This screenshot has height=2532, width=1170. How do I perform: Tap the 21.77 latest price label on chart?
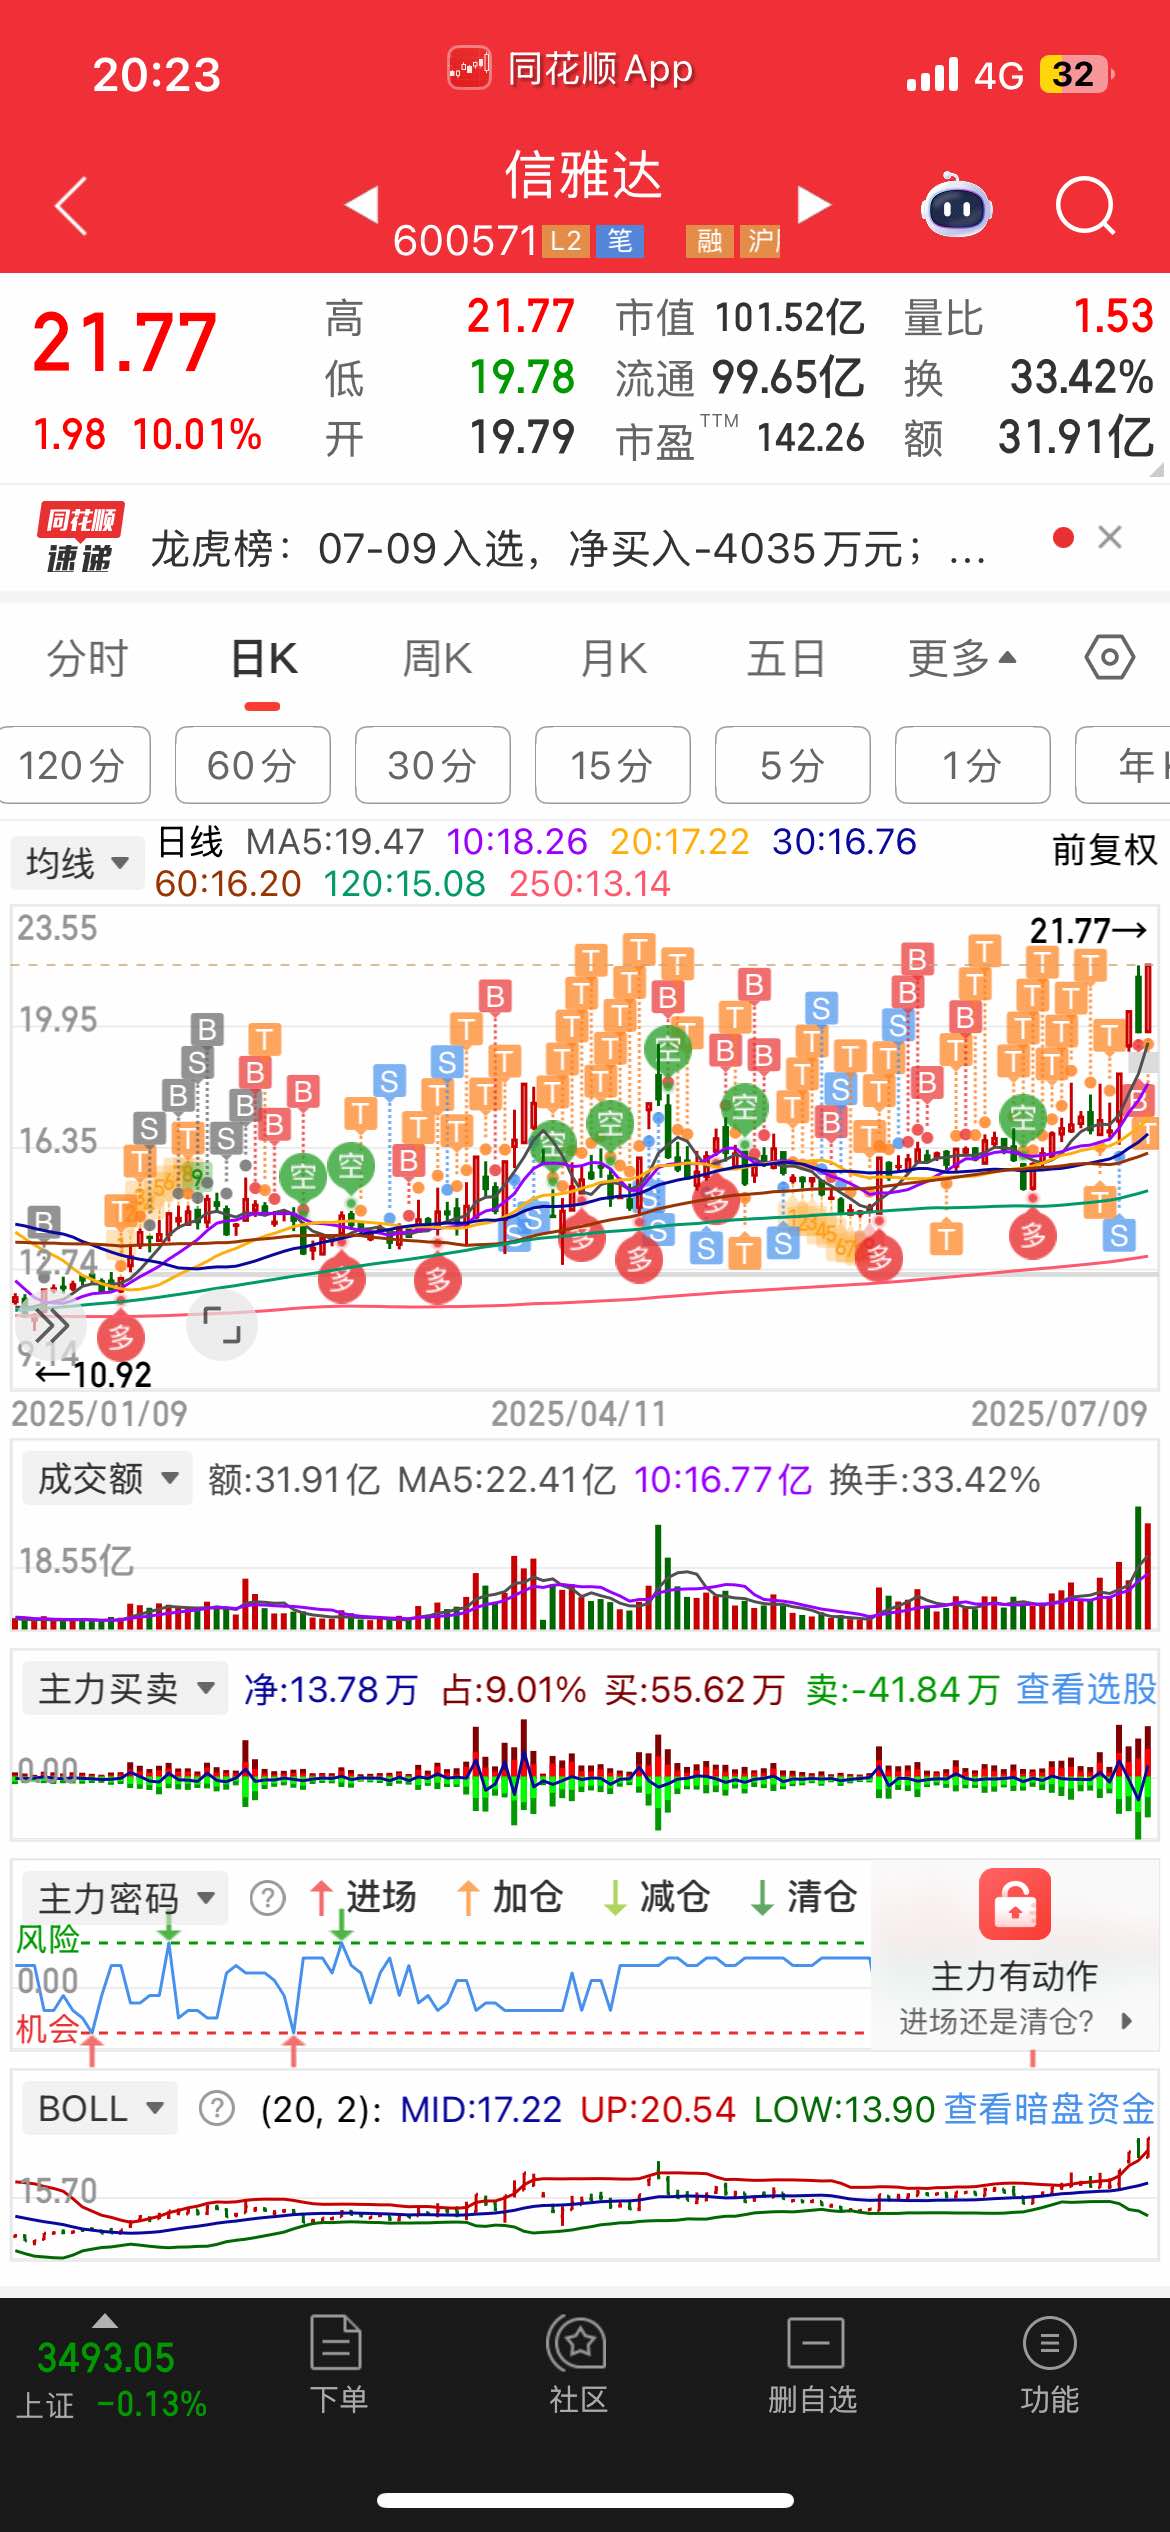click(x=1088, y=930)
